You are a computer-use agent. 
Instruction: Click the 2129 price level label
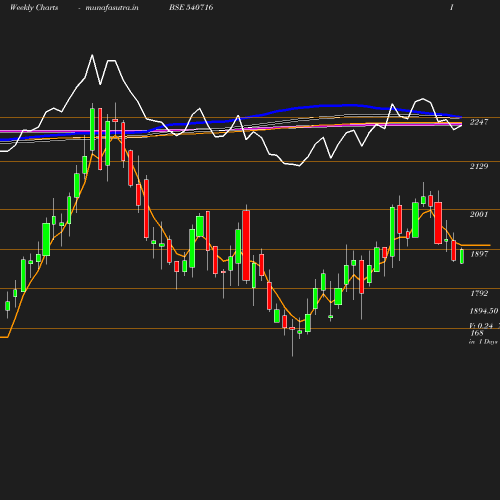pos(479,166)
